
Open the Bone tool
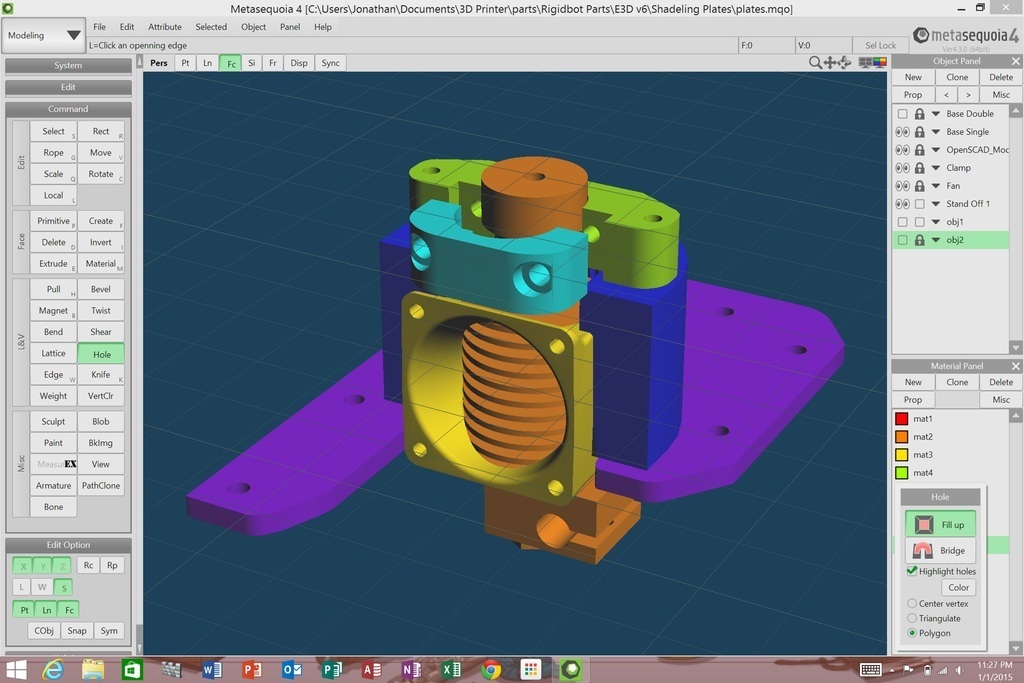[53, 506]
